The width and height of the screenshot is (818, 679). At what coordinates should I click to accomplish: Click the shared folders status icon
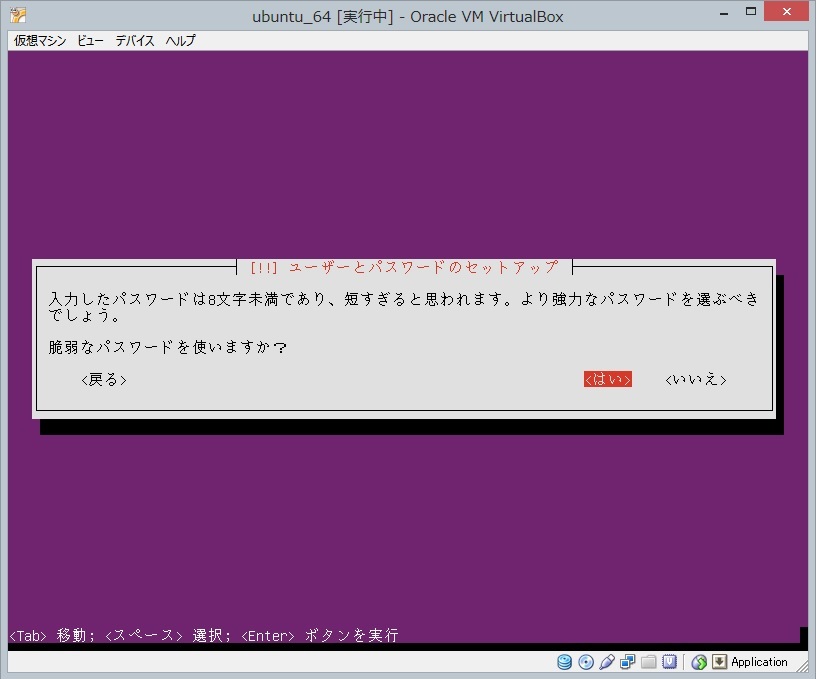(x=648, y=662)
